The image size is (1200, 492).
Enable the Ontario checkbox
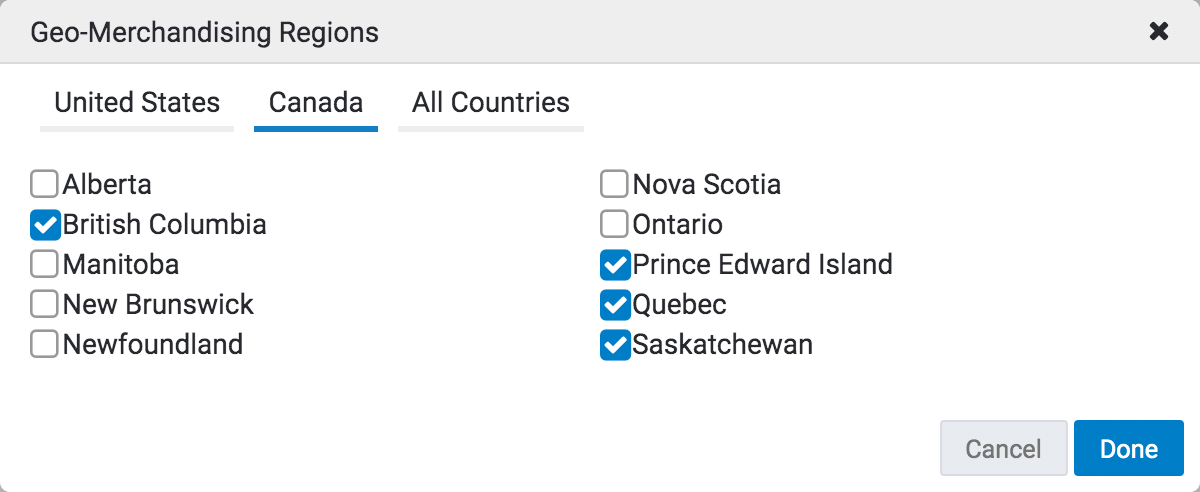pyautogui.click(x=614, y=224)
